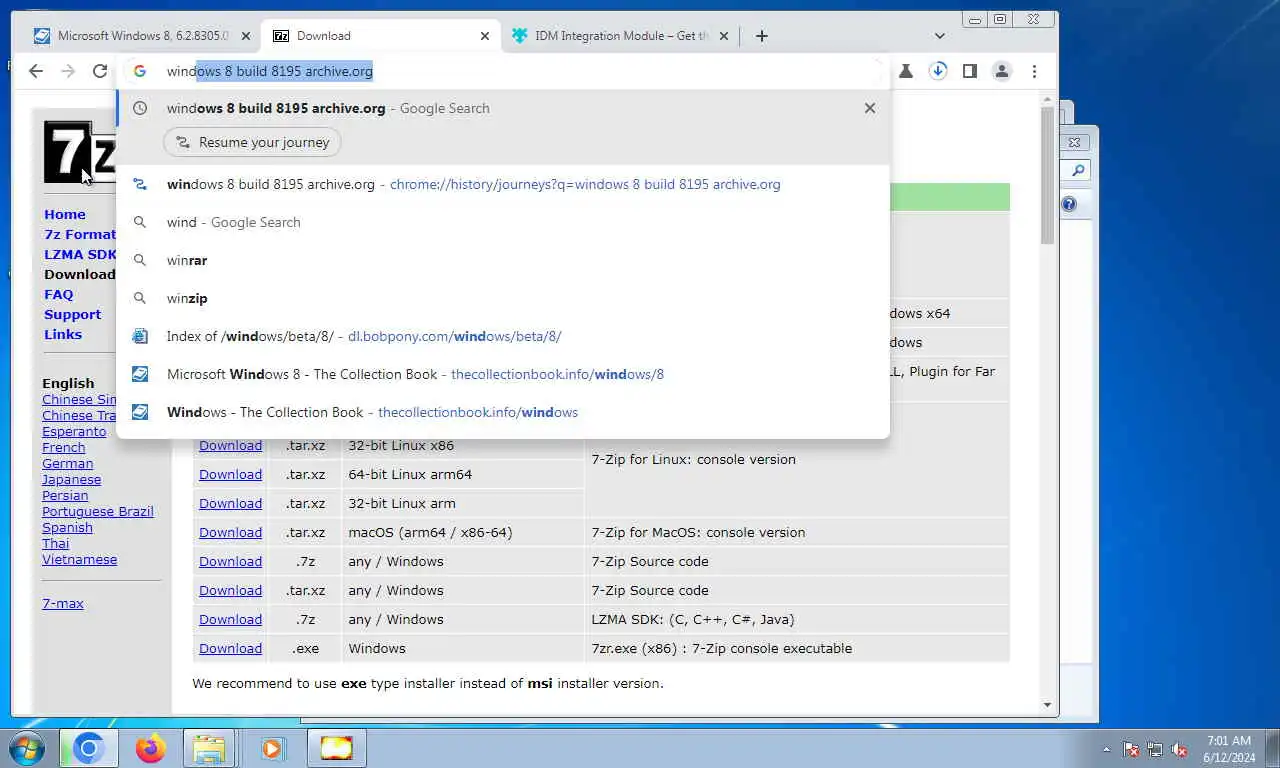Image resolution: width=1280 pixels, height=768 pixels.
Task: Switch language to Esperanto
Action: [74, 431]
